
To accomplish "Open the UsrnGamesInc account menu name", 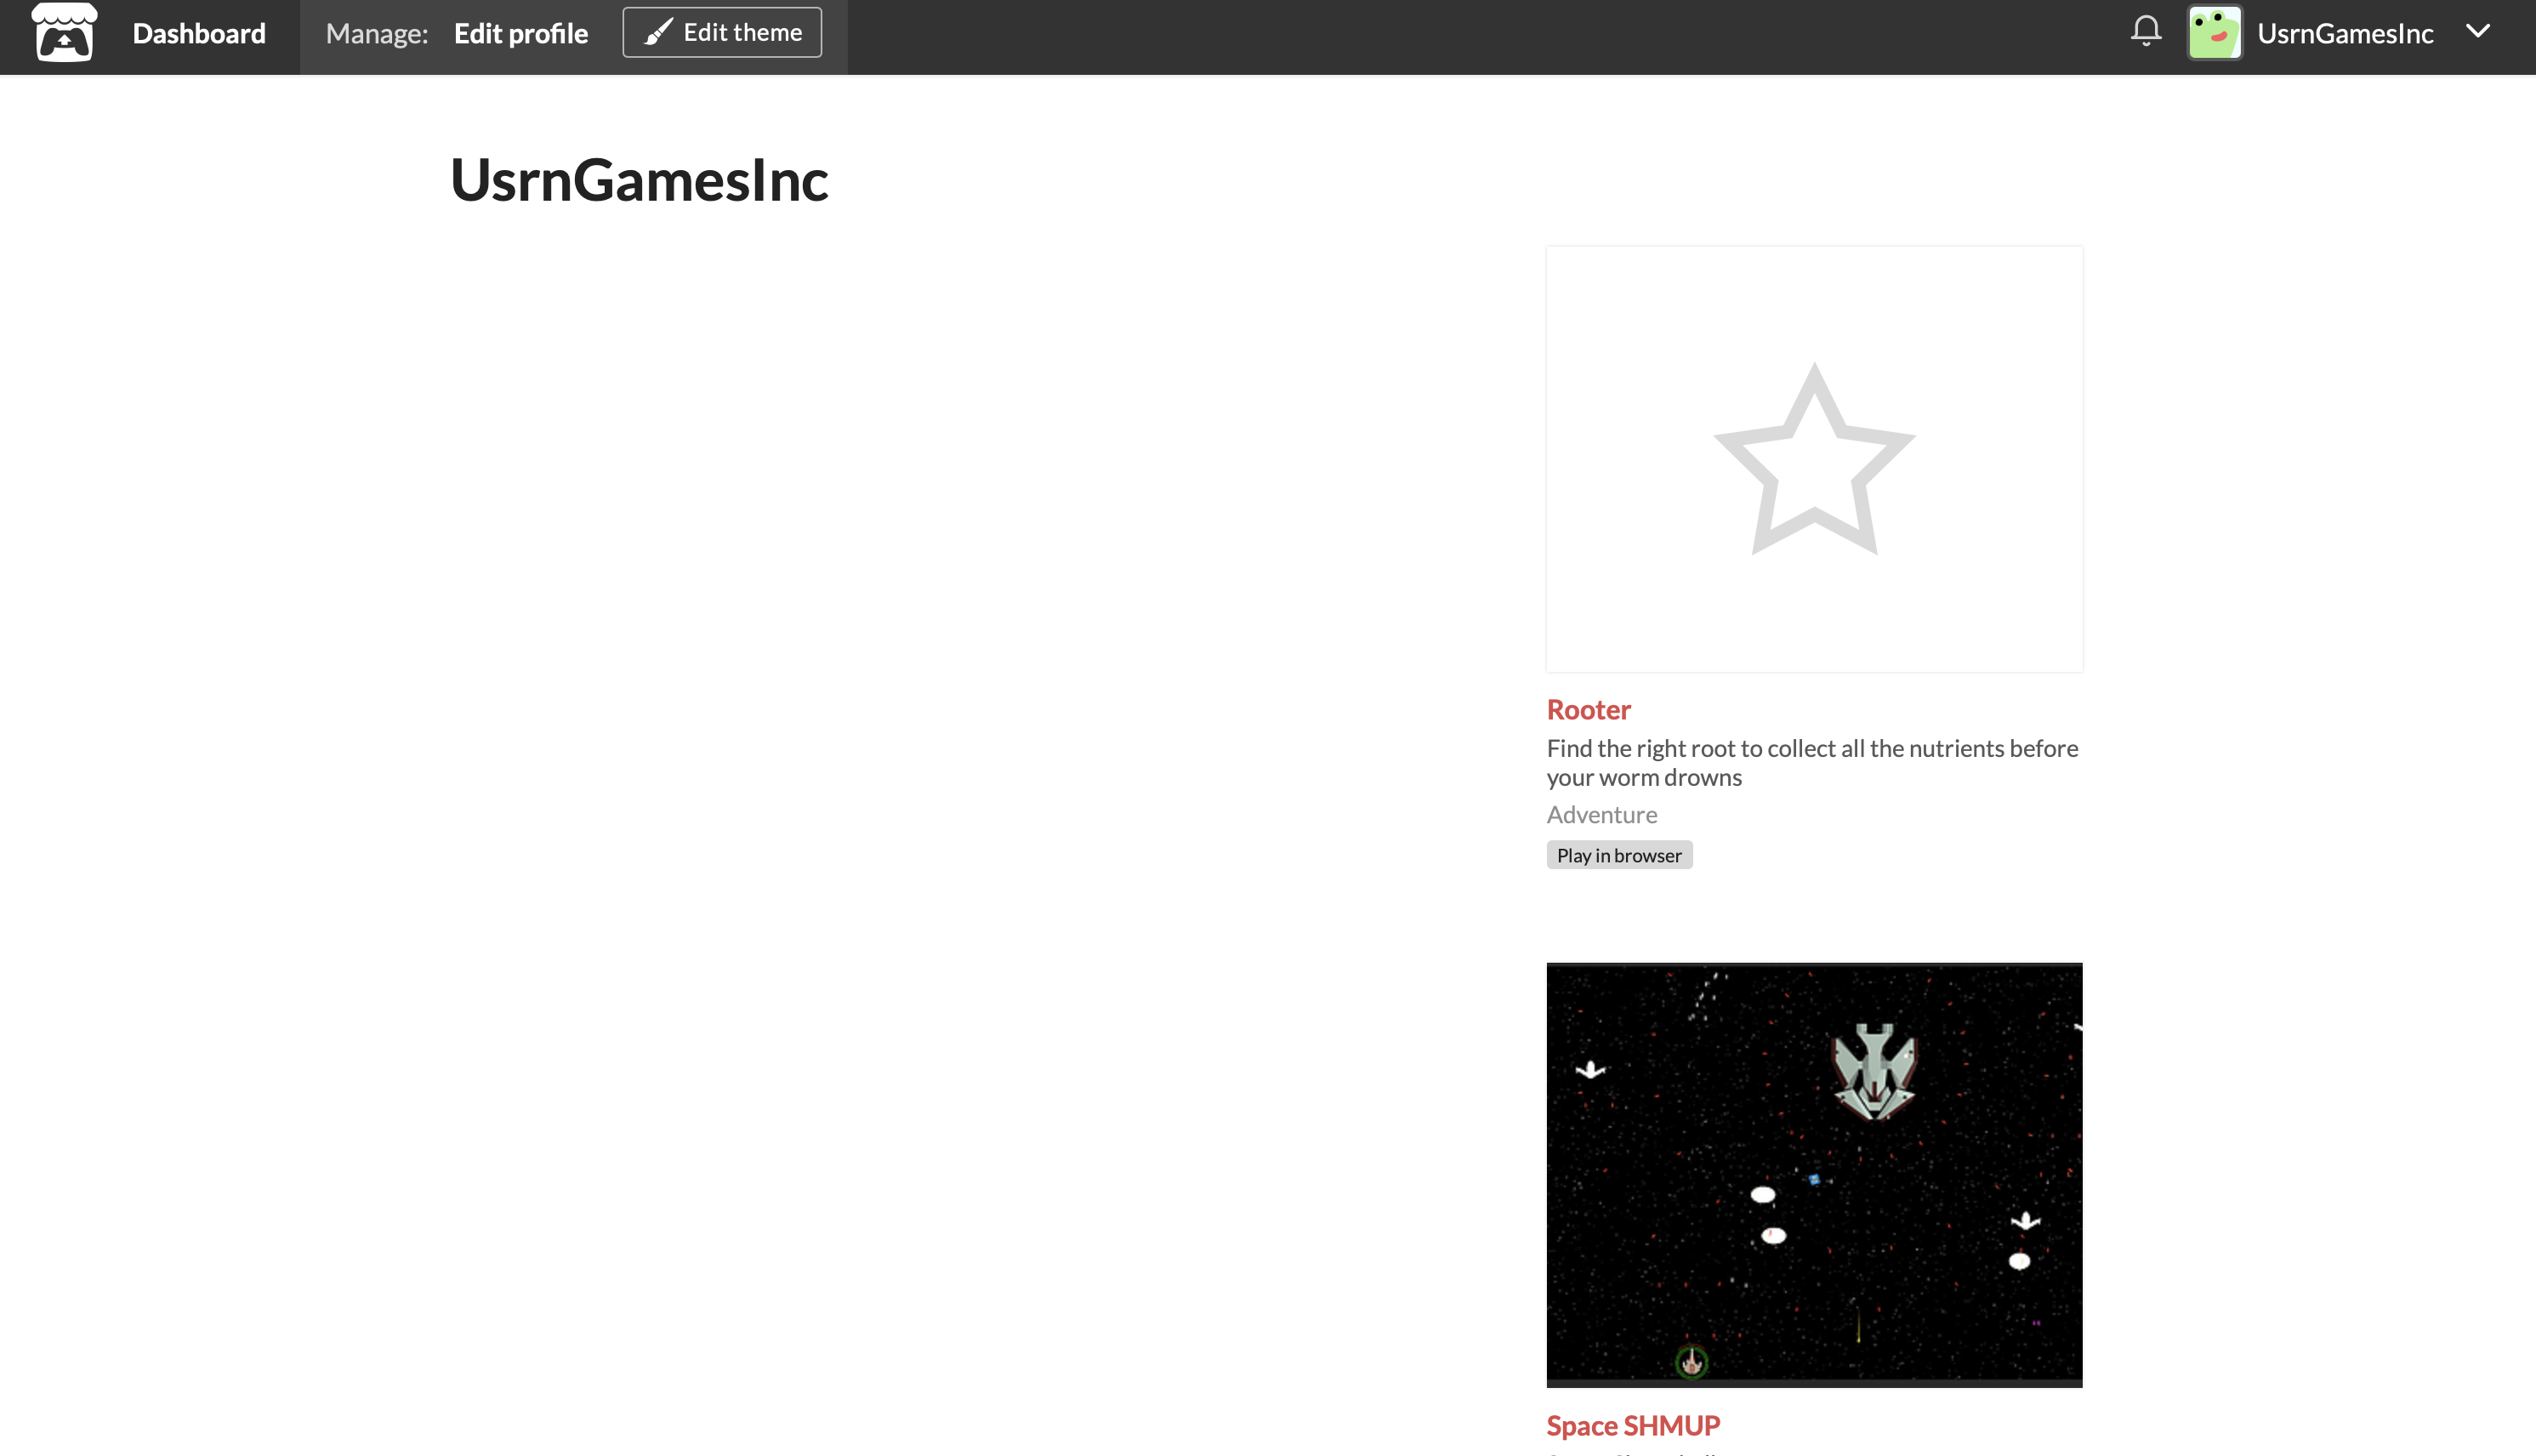I will 2345,34.
